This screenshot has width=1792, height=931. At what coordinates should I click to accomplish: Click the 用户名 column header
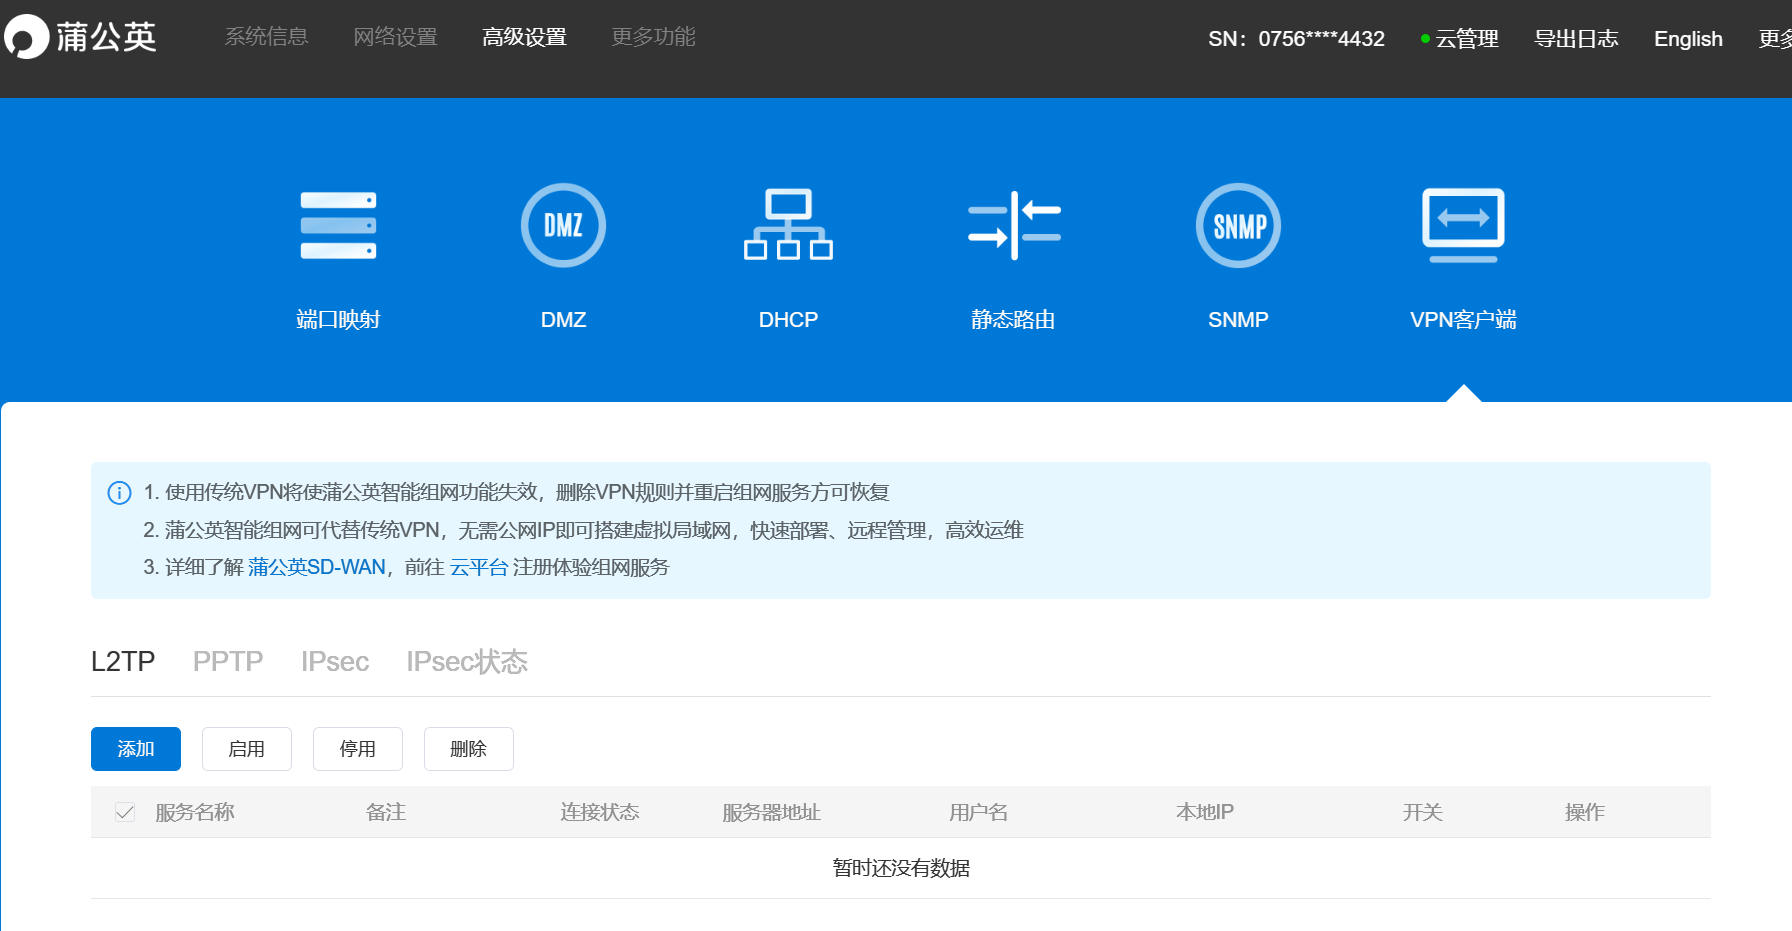[979, 812]
